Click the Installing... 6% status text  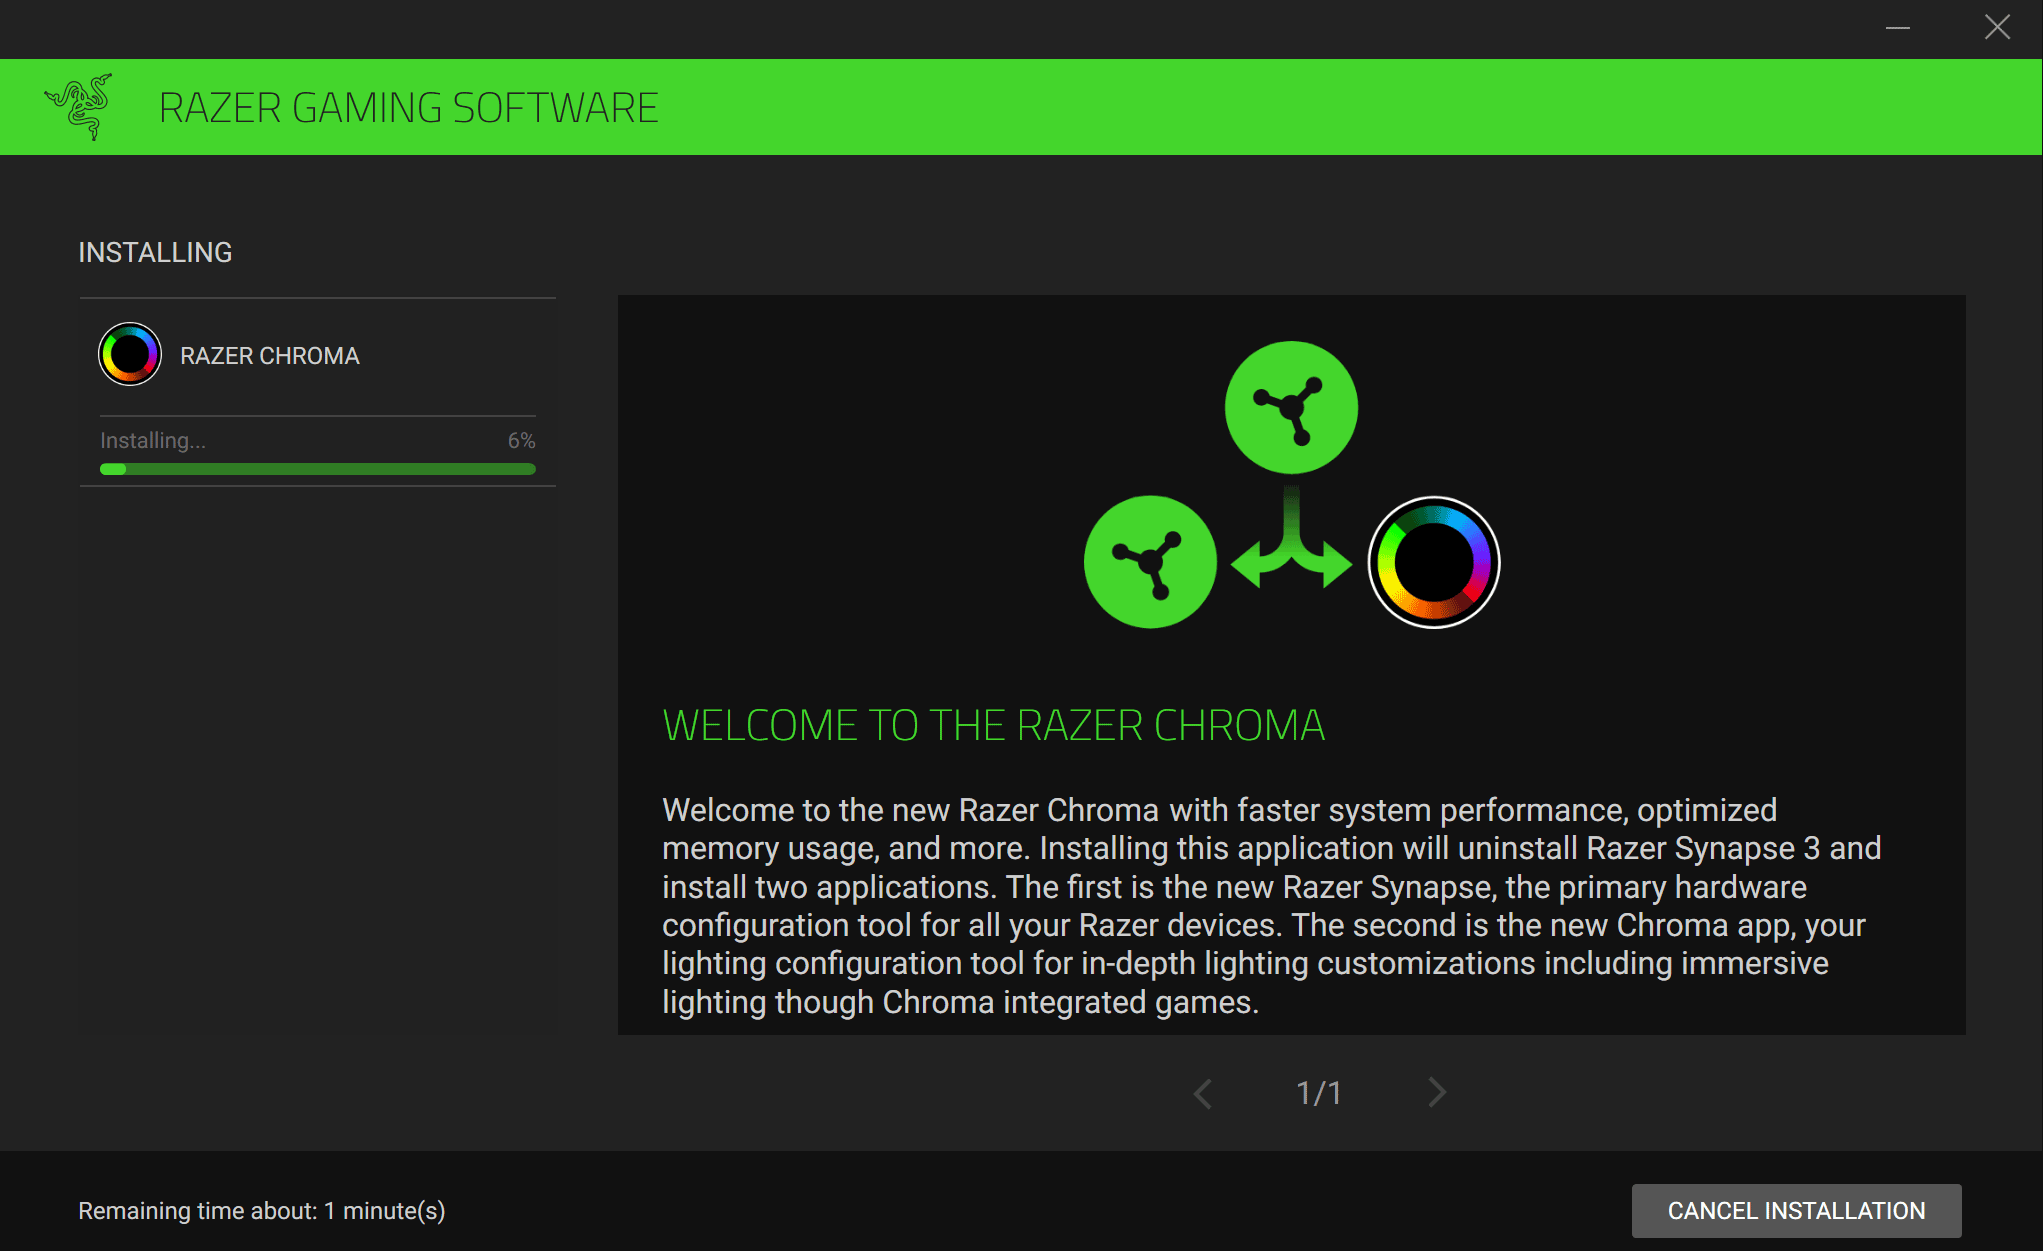pyautogui.click(x=152, y=440)
